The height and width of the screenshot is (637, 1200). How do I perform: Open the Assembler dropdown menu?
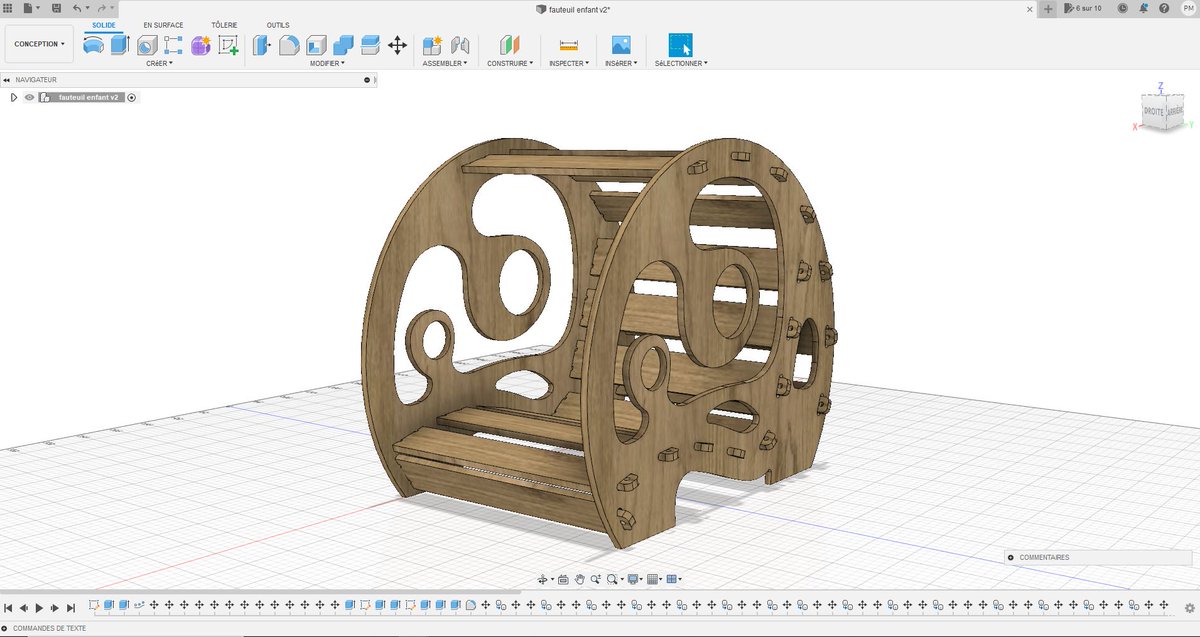point(445,63)
